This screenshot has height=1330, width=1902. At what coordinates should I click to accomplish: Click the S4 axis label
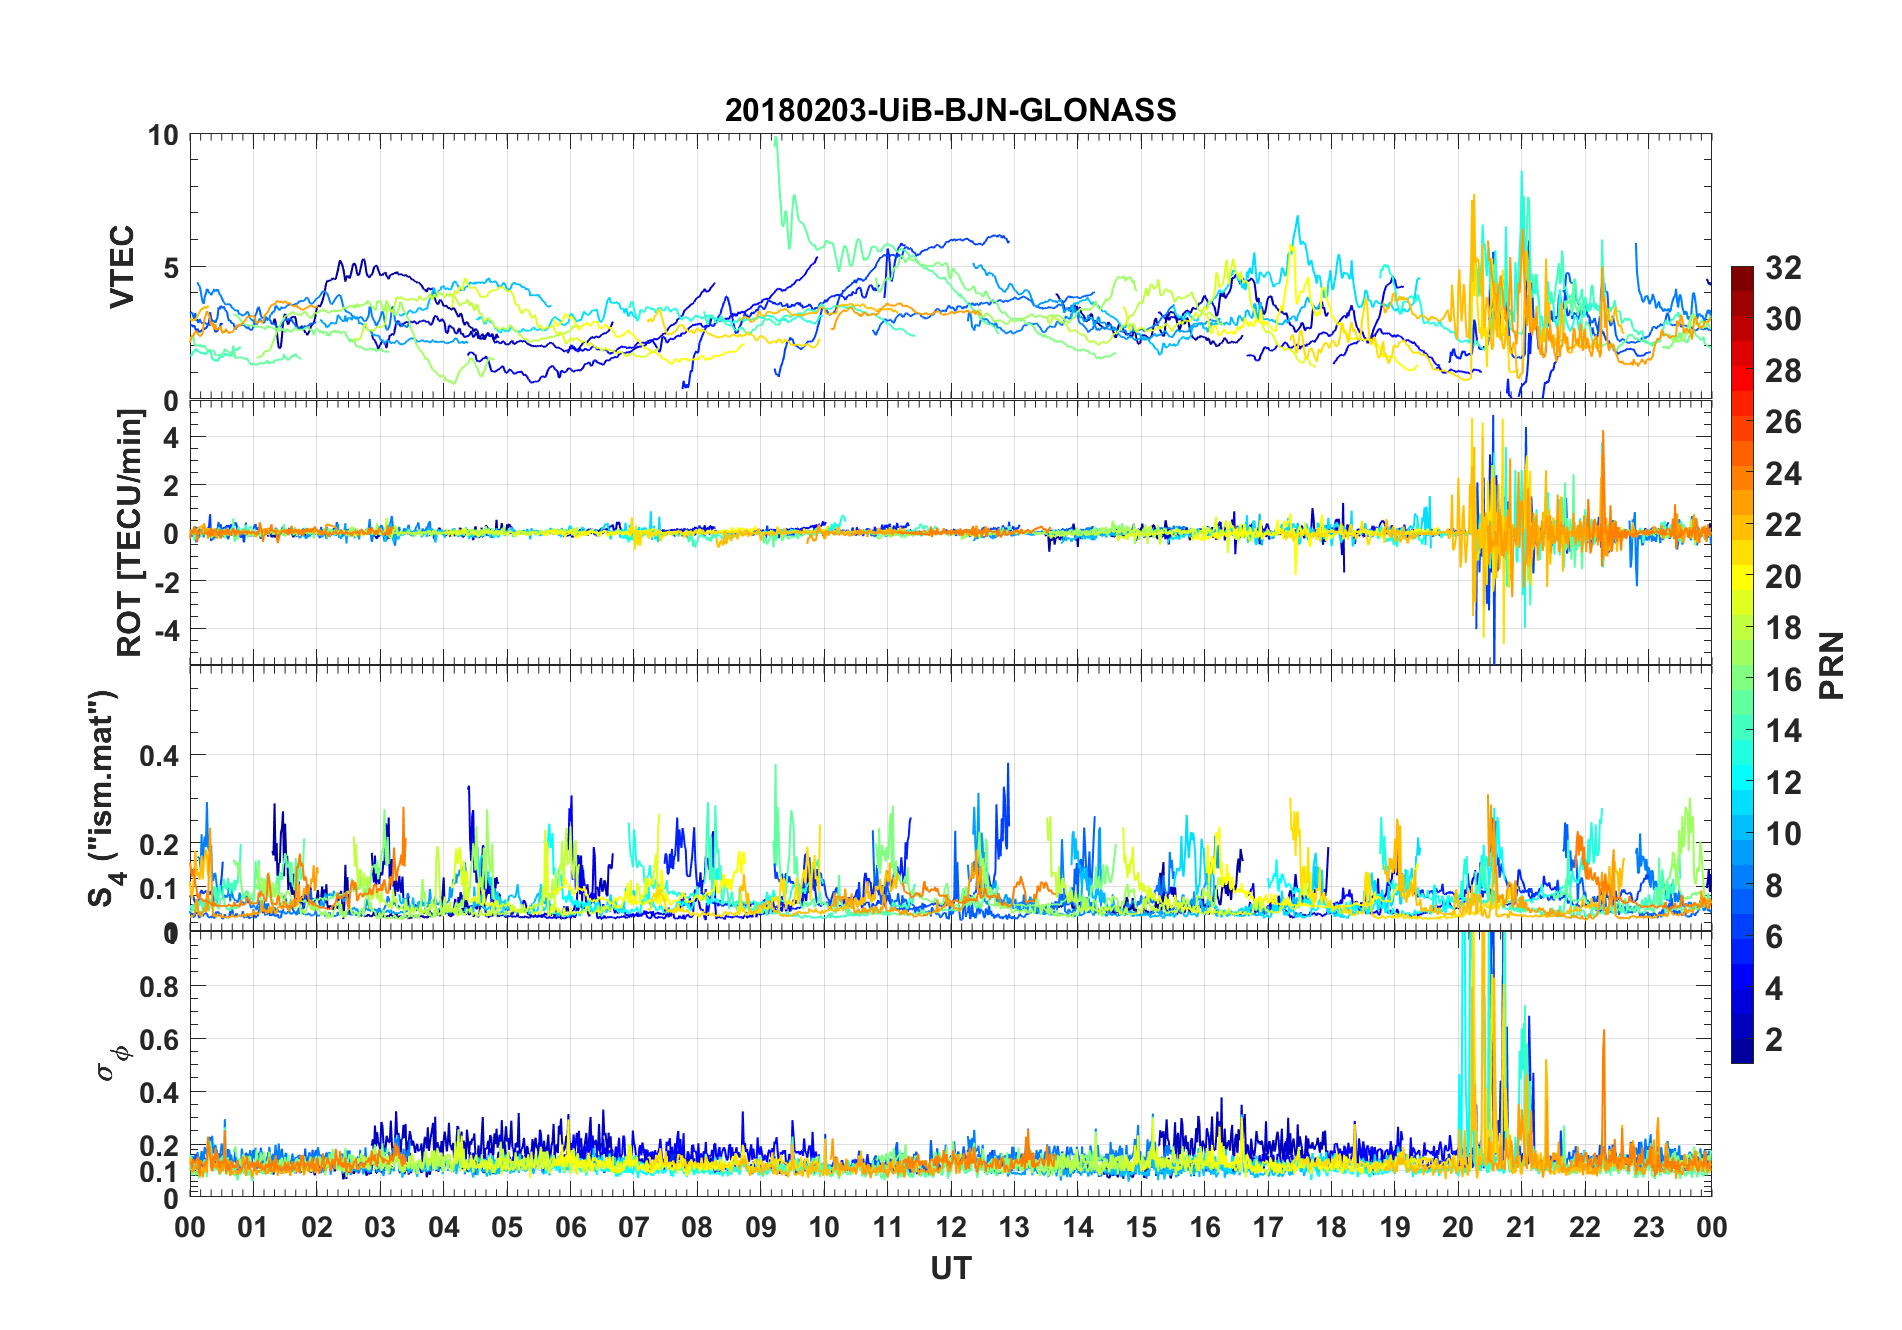tap(104, 798)
